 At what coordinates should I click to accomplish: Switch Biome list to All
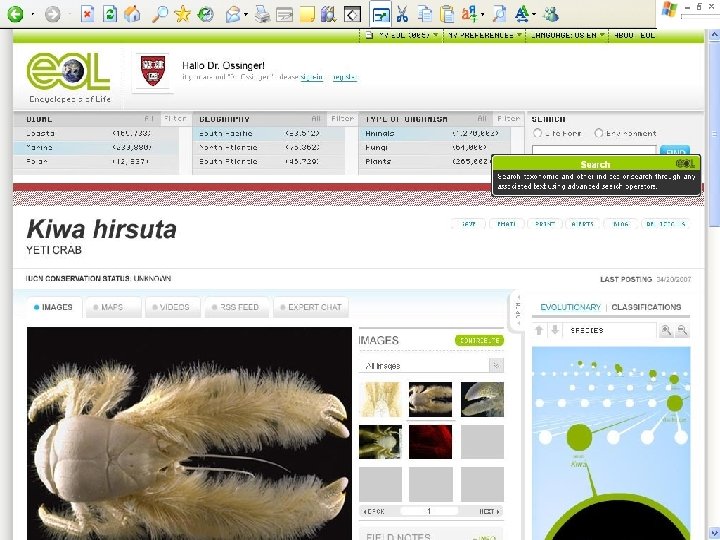(149, 119)
